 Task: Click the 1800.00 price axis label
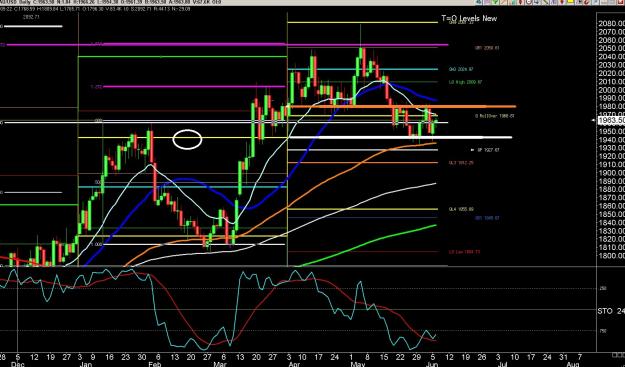click(x=611, y=256)
